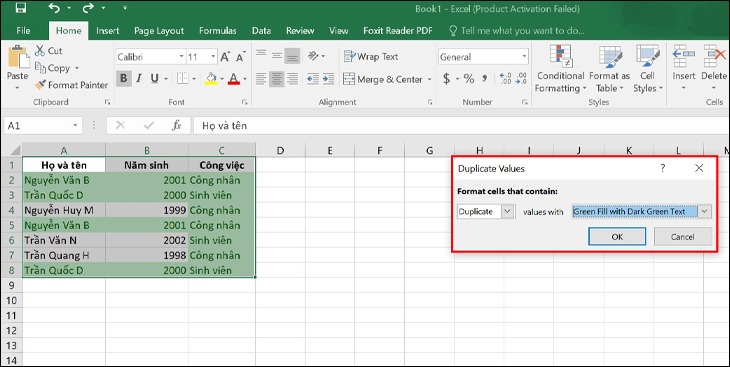
Task: Switch to the Formulas ribbon tab
Action: (217, 31)
